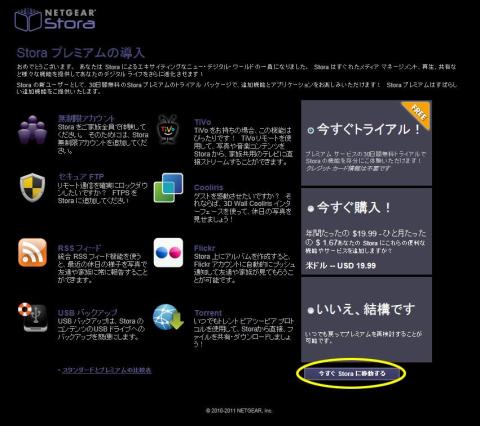Click the 無制限アカウント heading
The height and width of the screenshot is (426, 480).
click(x=86, y=118)
